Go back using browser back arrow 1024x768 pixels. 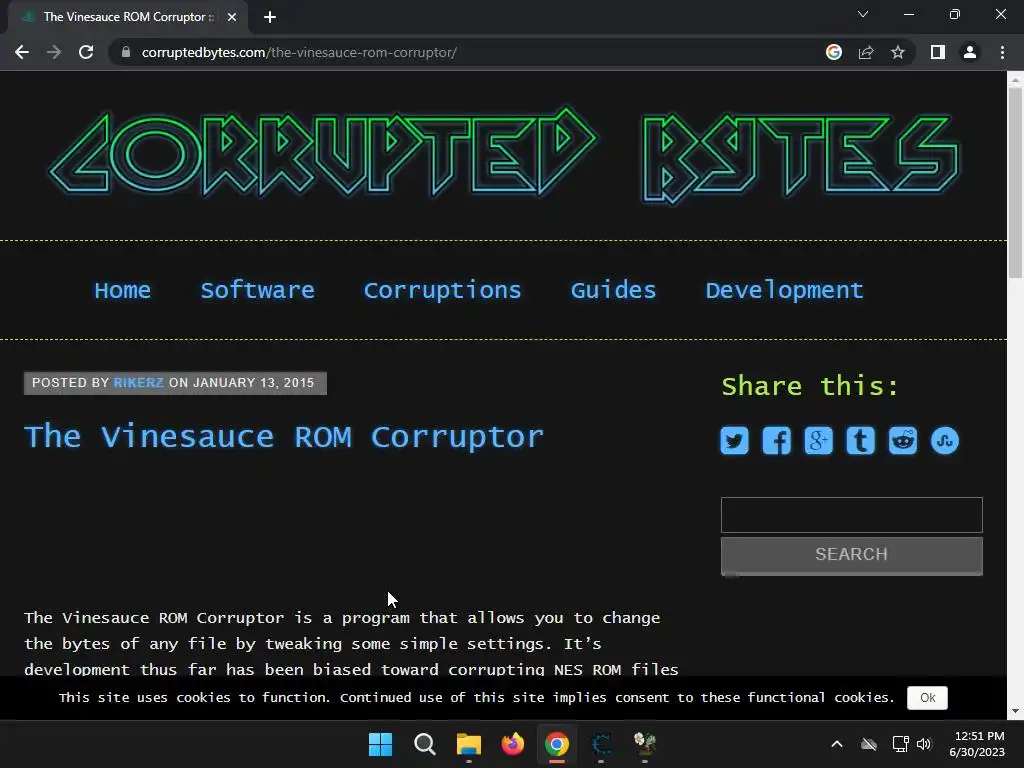click(22, 52)
